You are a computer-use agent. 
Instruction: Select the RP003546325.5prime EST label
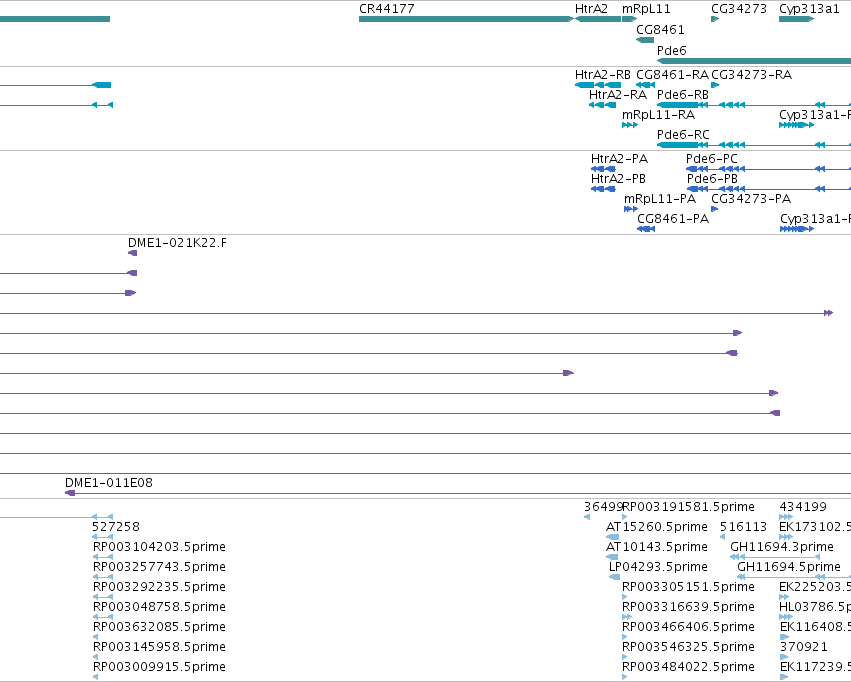point(688,647)
